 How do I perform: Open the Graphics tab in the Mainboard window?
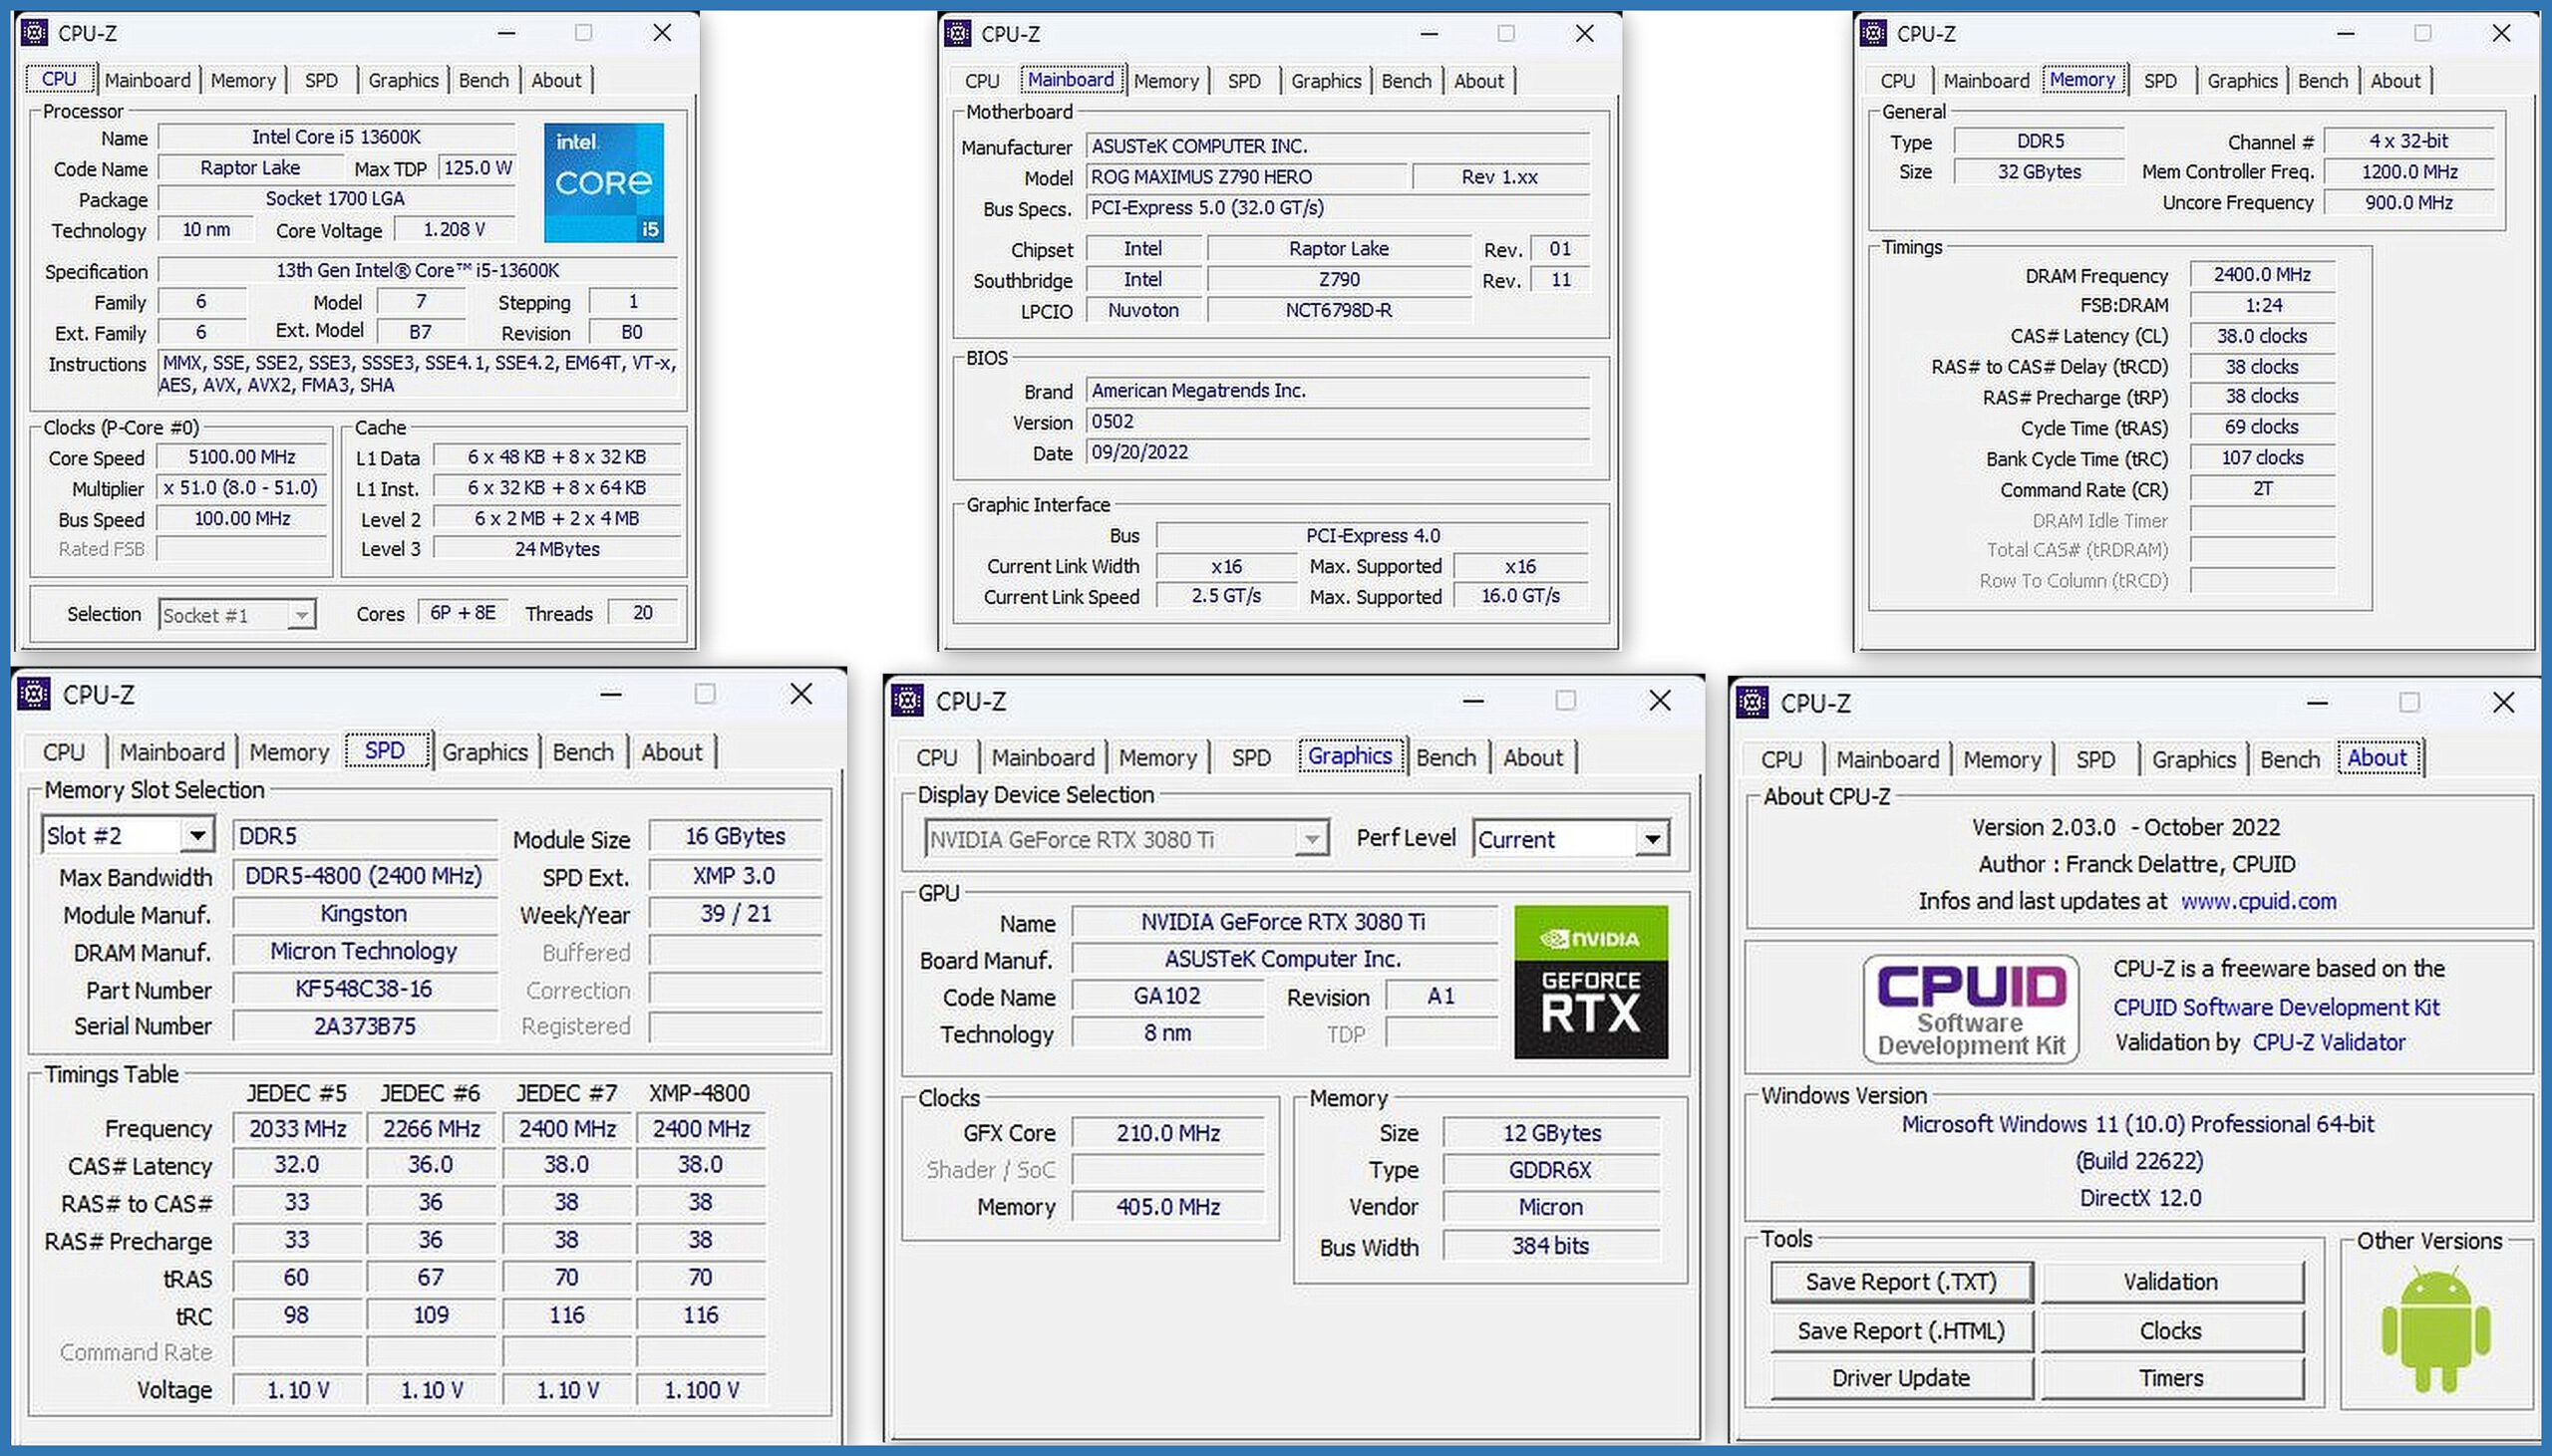click(1325, 81)
